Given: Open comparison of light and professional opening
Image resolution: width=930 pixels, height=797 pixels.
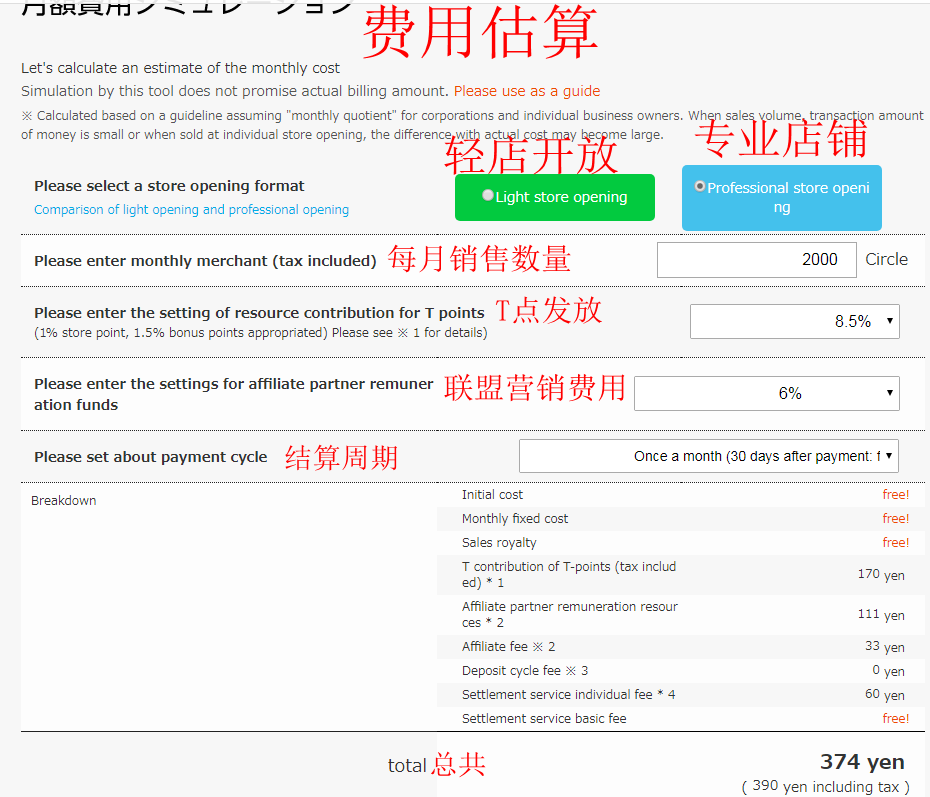Looking at the screenshot, I should click(192, 209).
